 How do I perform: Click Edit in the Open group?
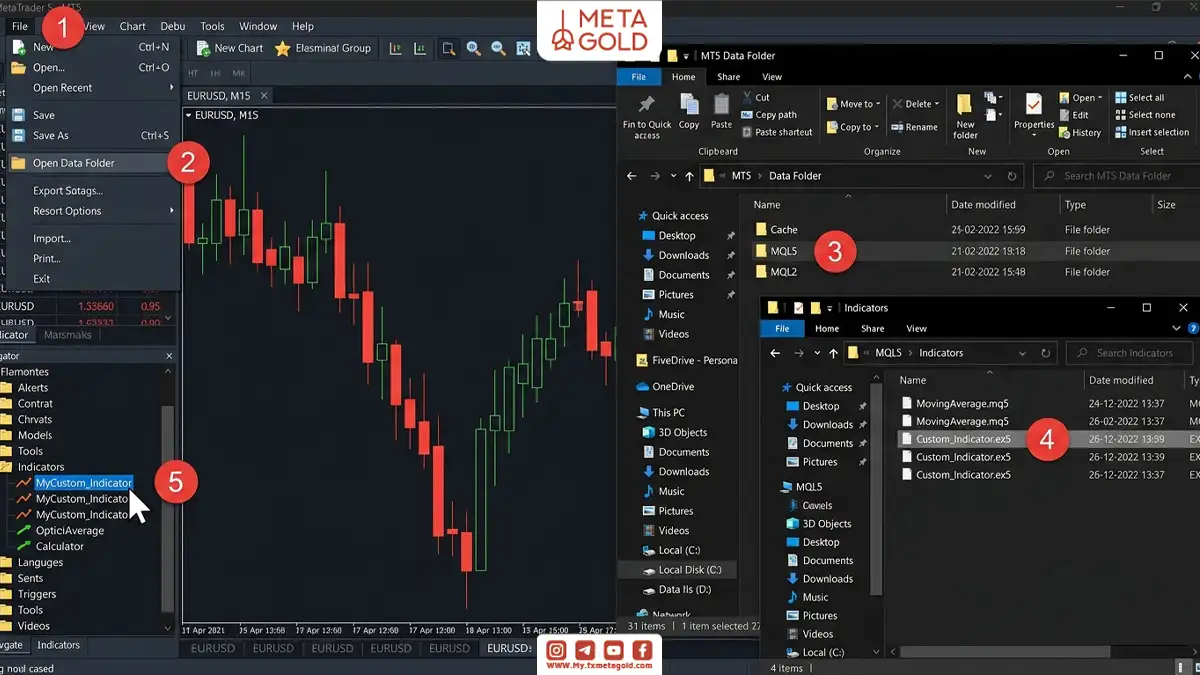click(x=1073, y=115)
